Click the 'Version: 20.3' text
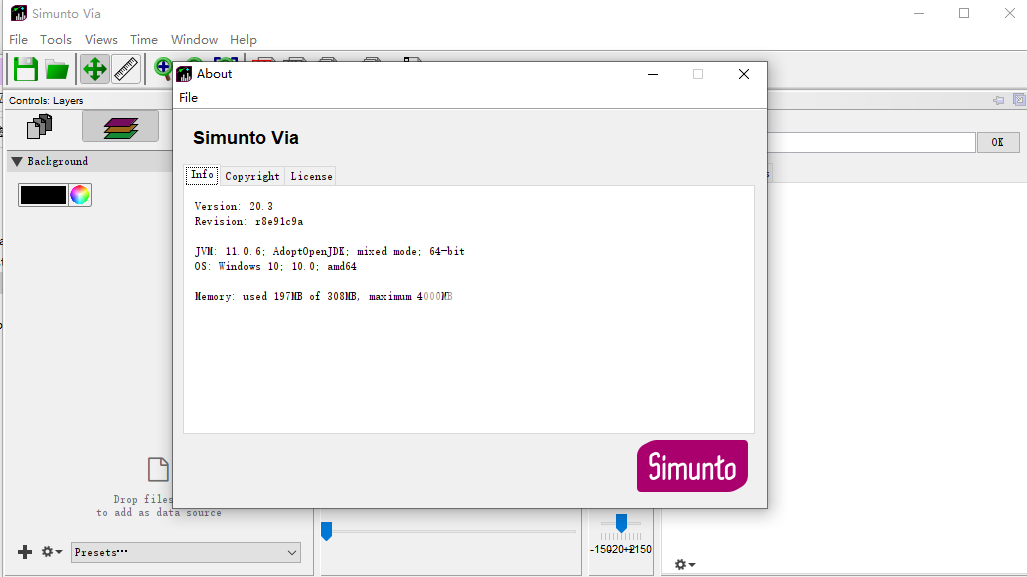Image resolution: width=1027 pixels, height=577 pixels. tap(234, 206)
